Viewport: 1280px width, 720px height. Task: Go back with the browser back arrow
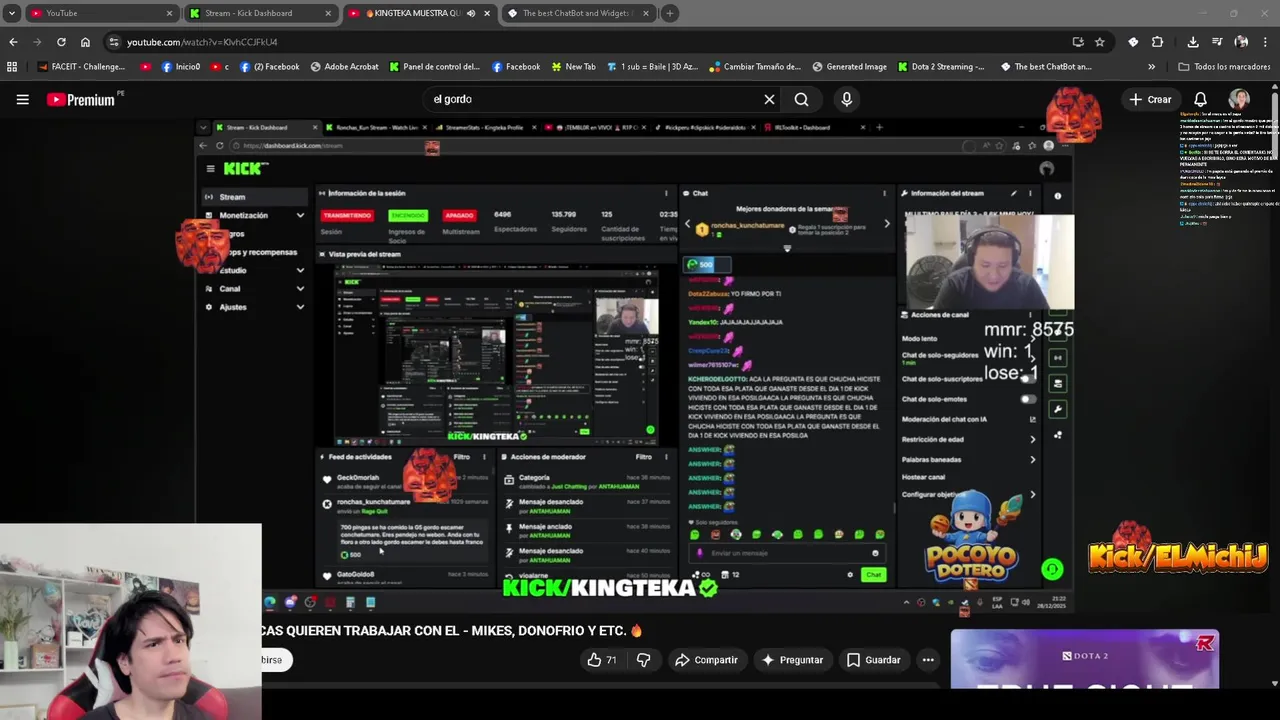coord(13,42)
